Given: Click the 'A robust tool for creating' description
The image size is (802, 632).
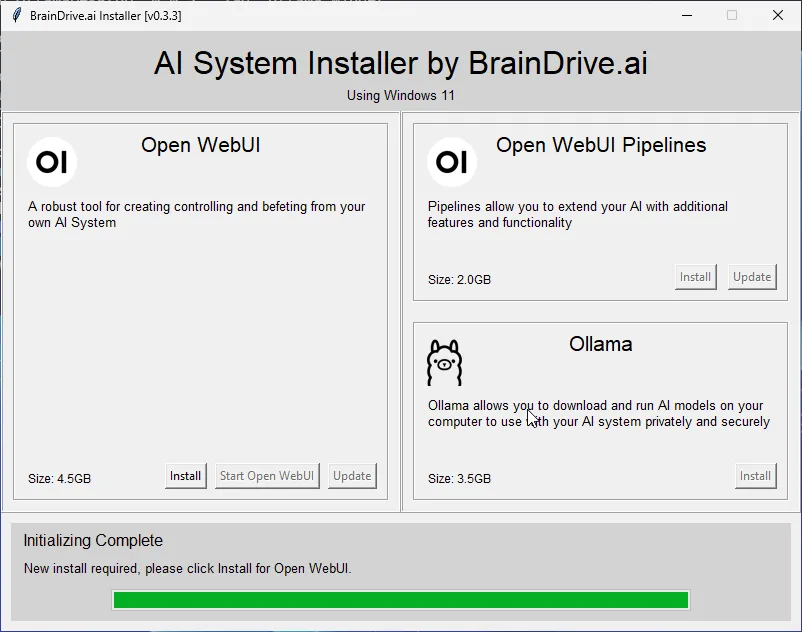Looking at the screenshot, I should pos(196,215).
